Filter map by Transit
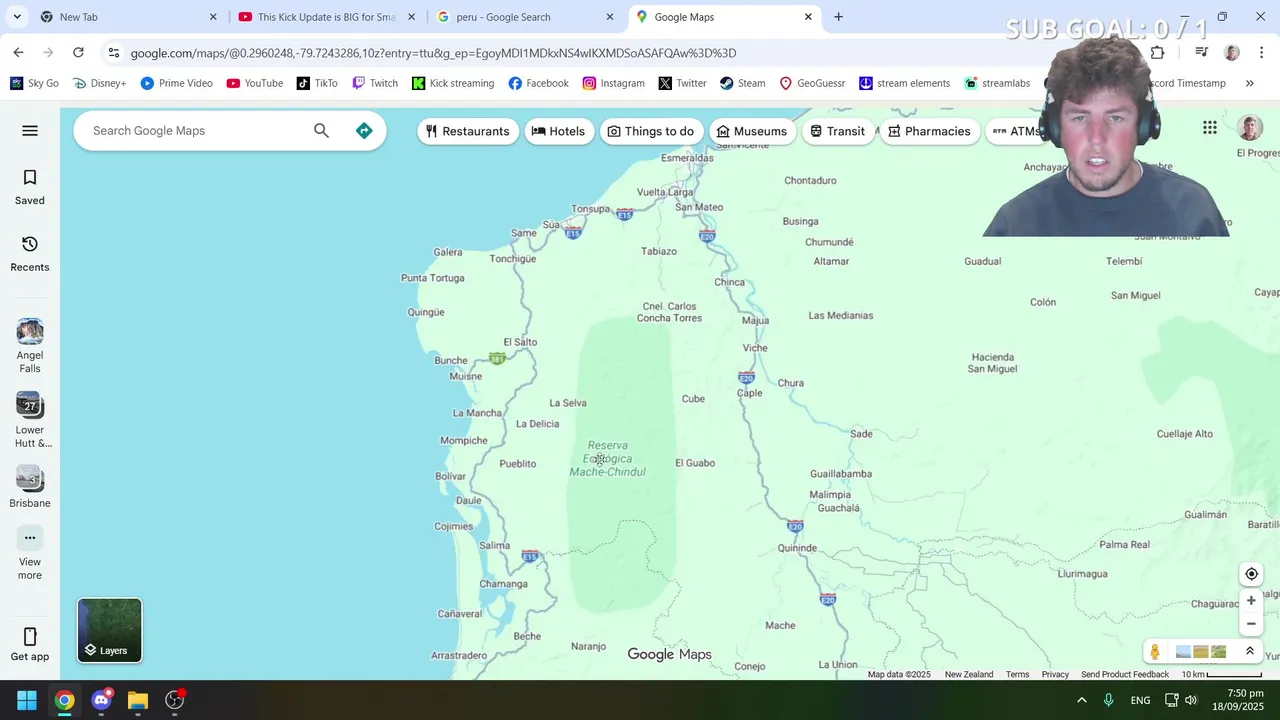Viewport: 1280px width, 720px height. [x=838, y=131]
